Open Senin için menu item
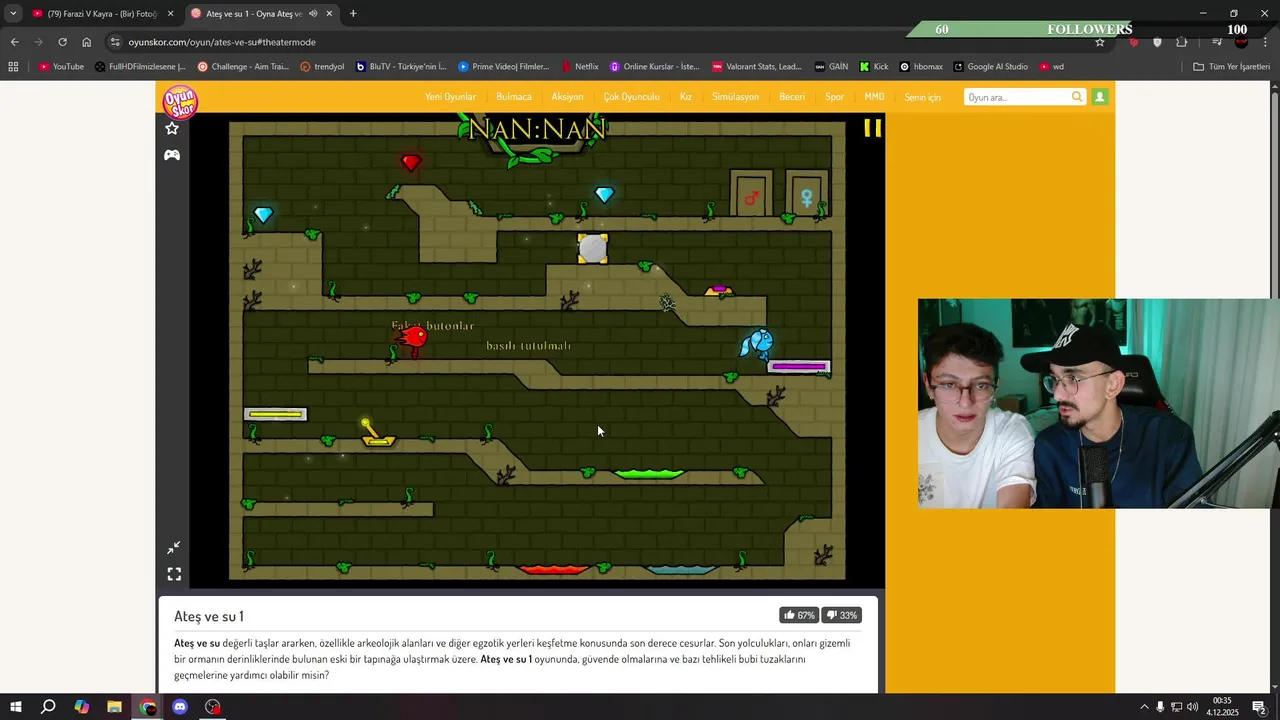The width and height of the screenshot is (1280, 720). (x=922, y=97)
